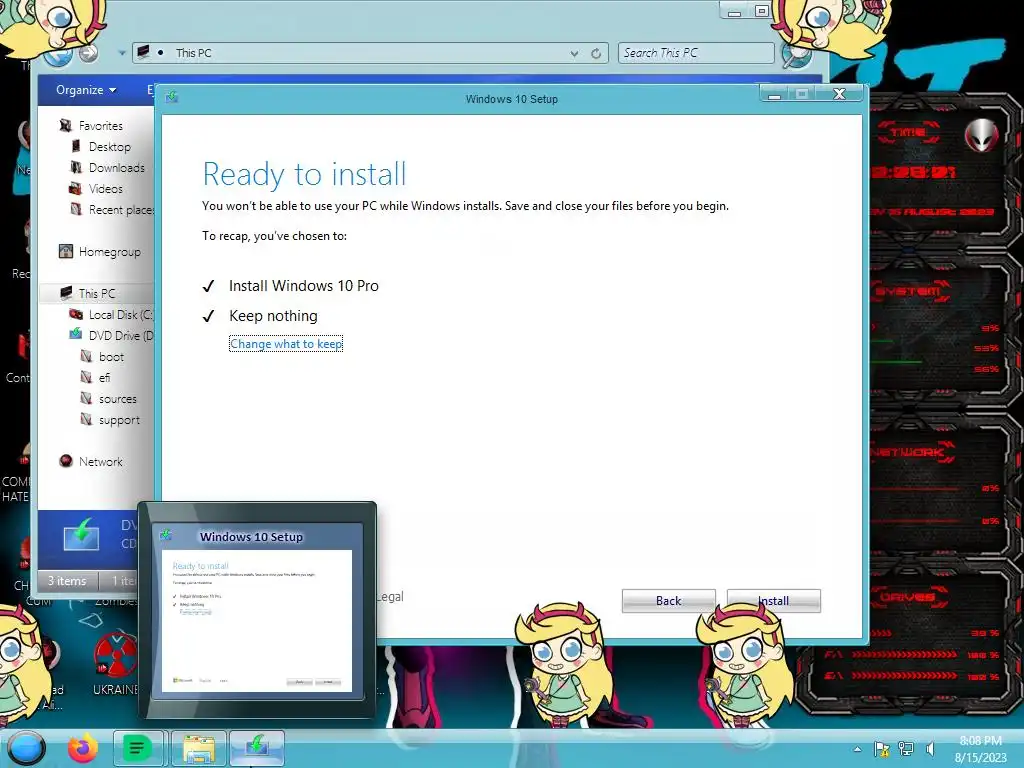Screen dimensions: 1024x768
Task: Click the Explorer forward navigation arrow
Action: click(89, 54)
